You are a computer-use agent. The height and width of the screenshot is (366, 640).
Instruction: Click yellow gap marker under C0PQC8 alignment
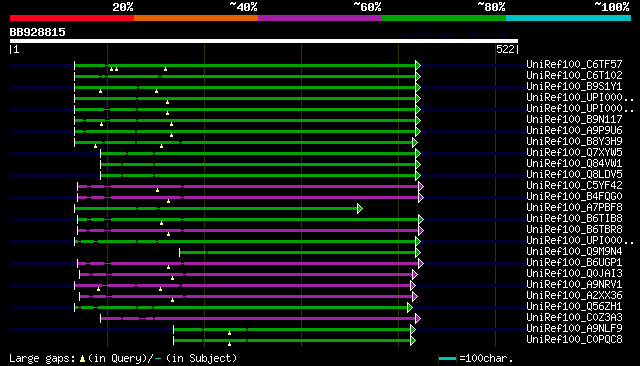(229, 344)
